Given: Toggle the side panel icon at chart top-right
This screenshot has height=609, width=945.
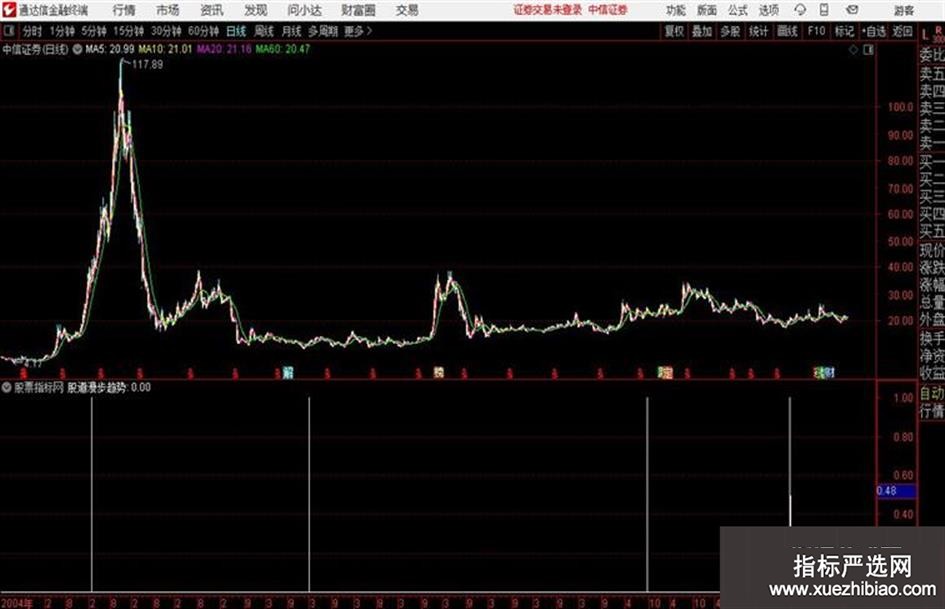Looking at the screenshot, I should pyautogui.click(x=868, y=50).
